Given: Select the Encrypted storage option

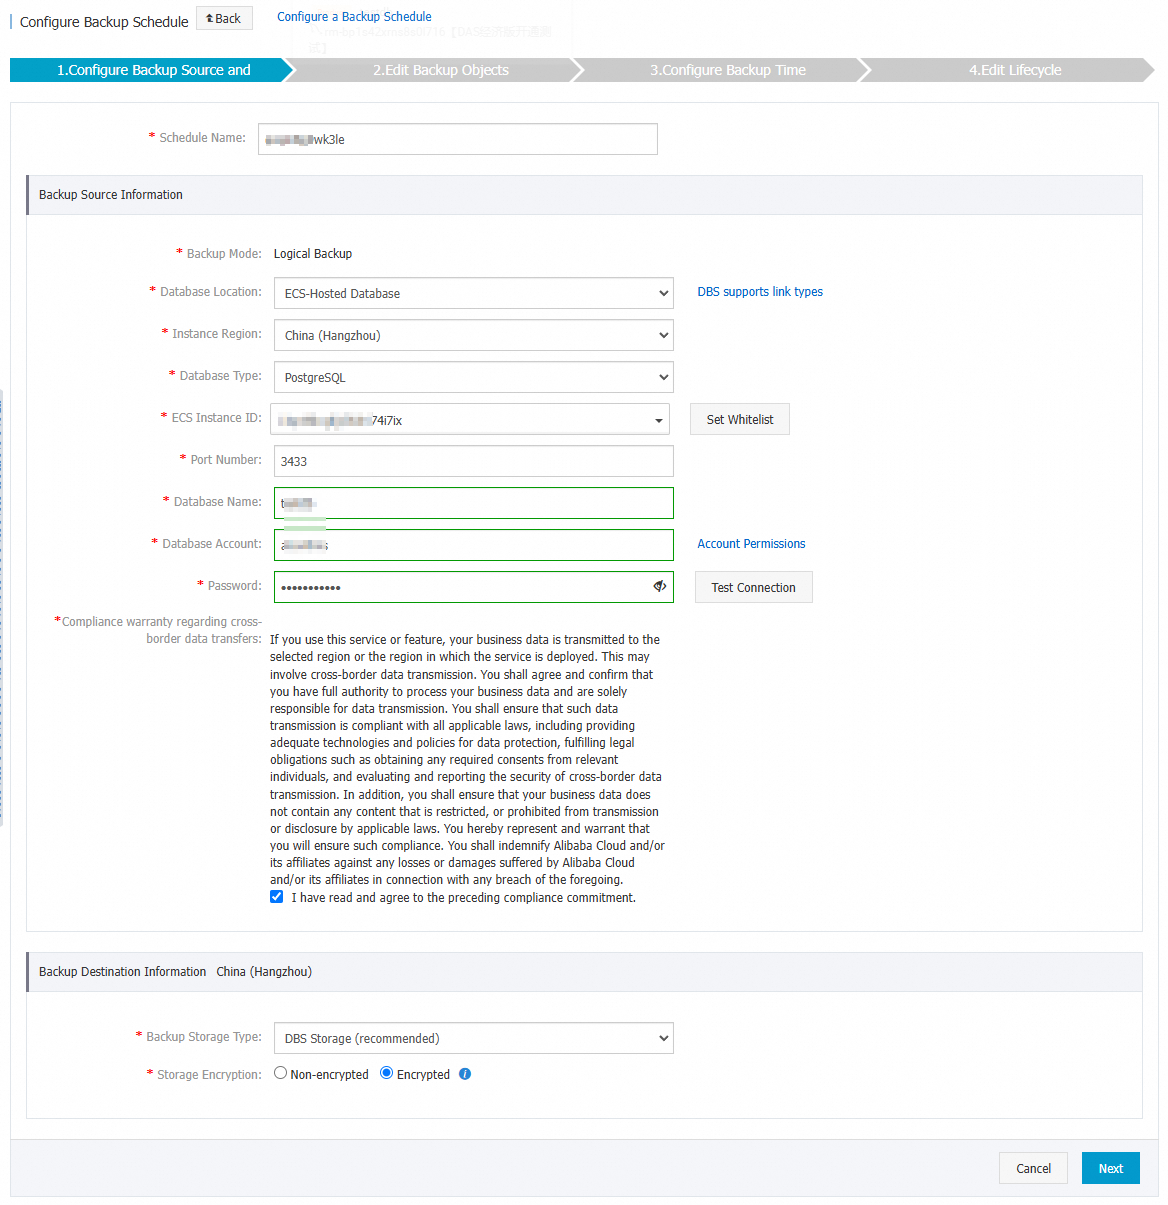Looking at the screenshot, I should [x=386, y=1072].
